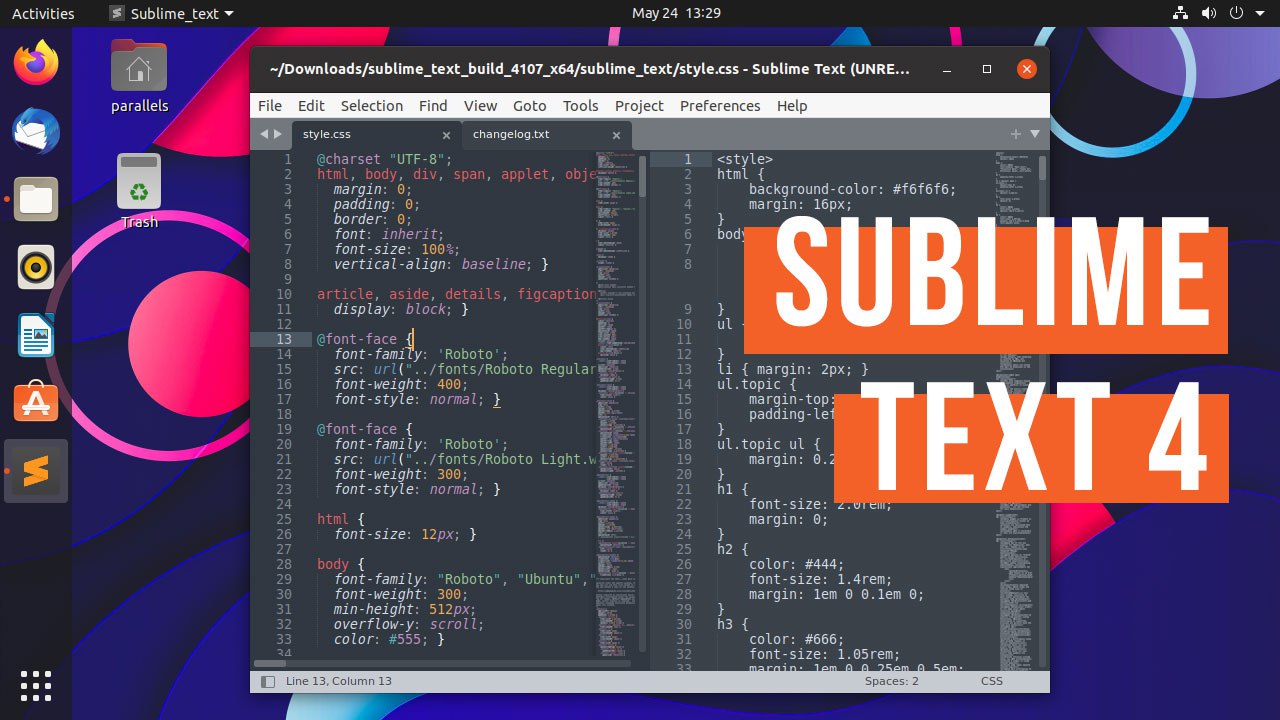The width and height of the screenshot is (1280, 720).
Task: Click the first @font-face rule line
Action: (x=365, y=339)
